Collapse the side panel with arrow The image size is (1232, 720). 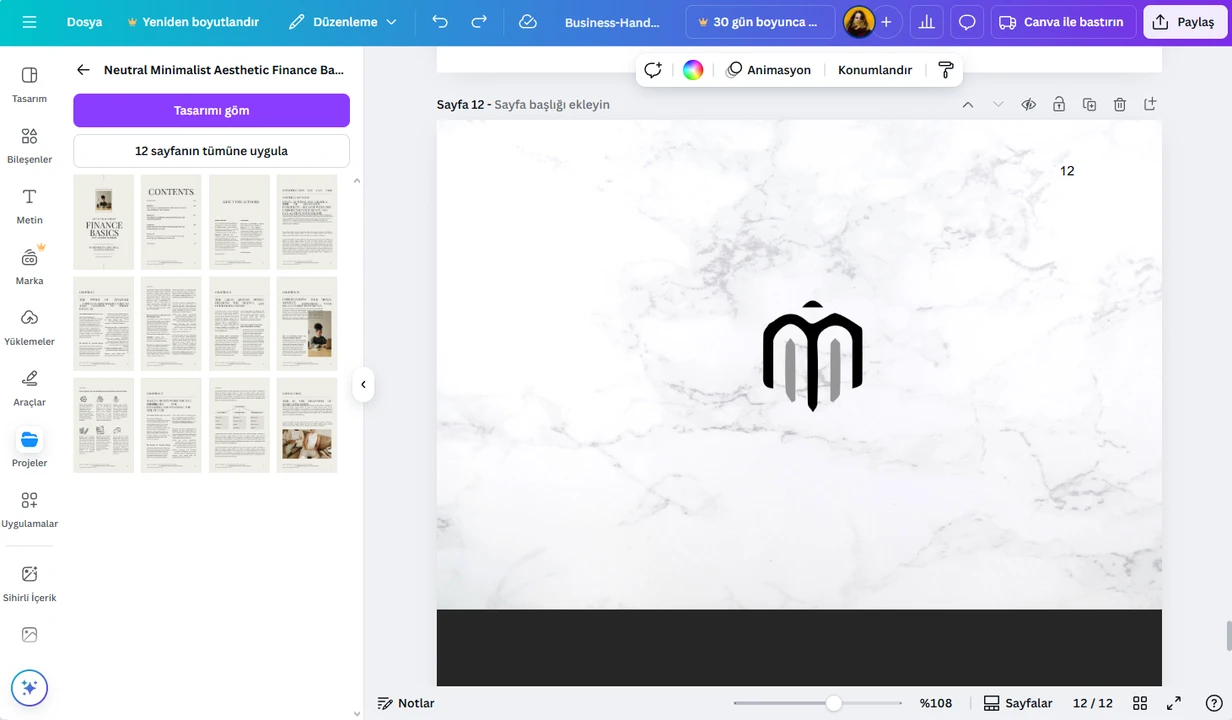pyautogui.click(x=363, y=384)
